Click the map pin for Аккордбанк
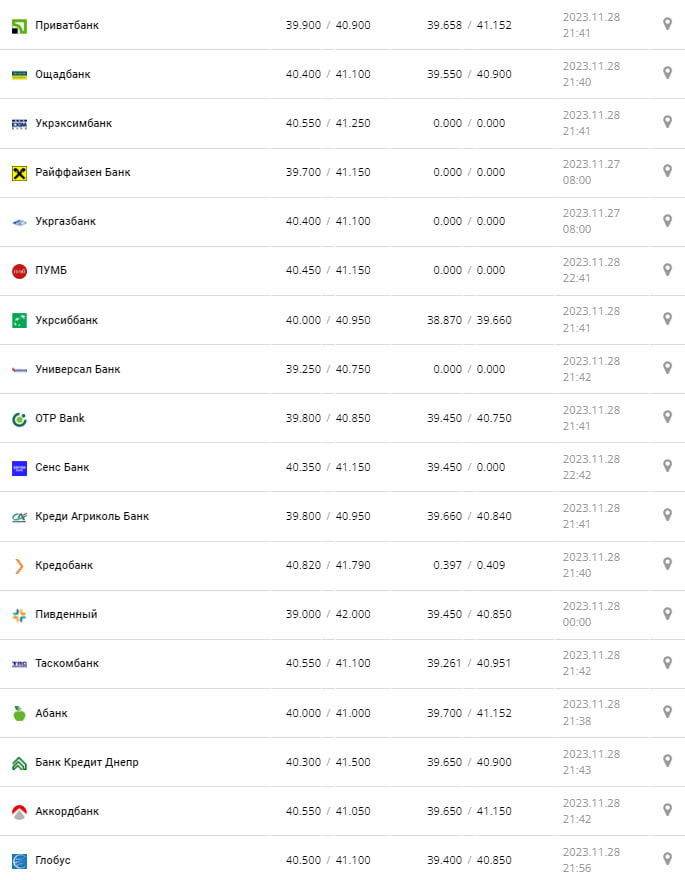 click(x=667, y=810)
